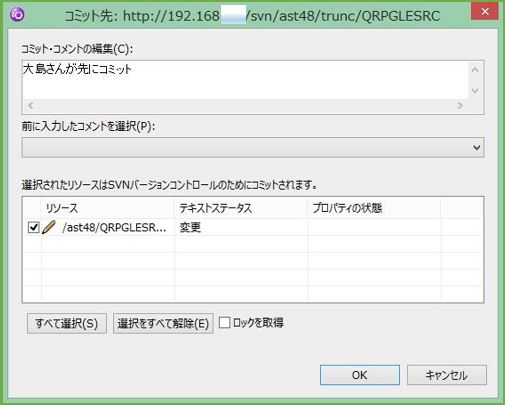
Task: Enable the ロックを取得 checkbox
Action: [224, 322]
